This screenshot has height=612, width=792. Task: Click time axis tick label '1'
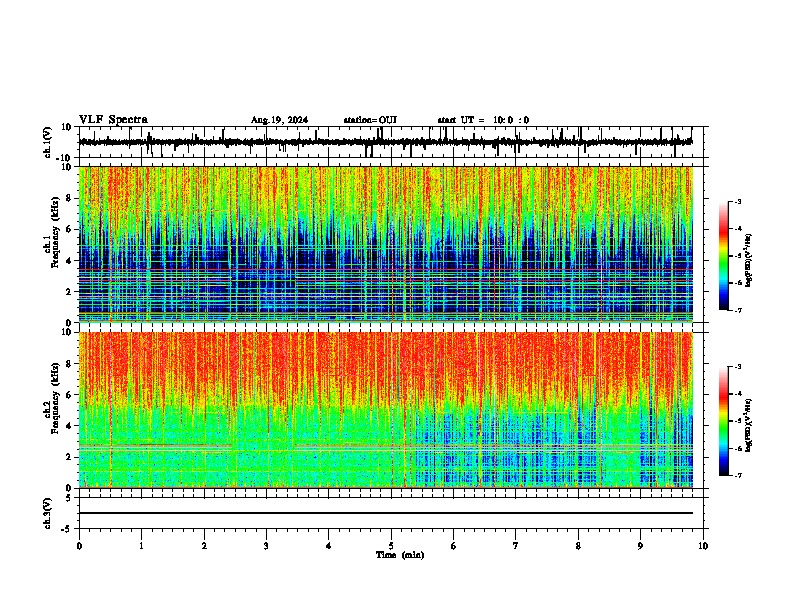point(141,546)
